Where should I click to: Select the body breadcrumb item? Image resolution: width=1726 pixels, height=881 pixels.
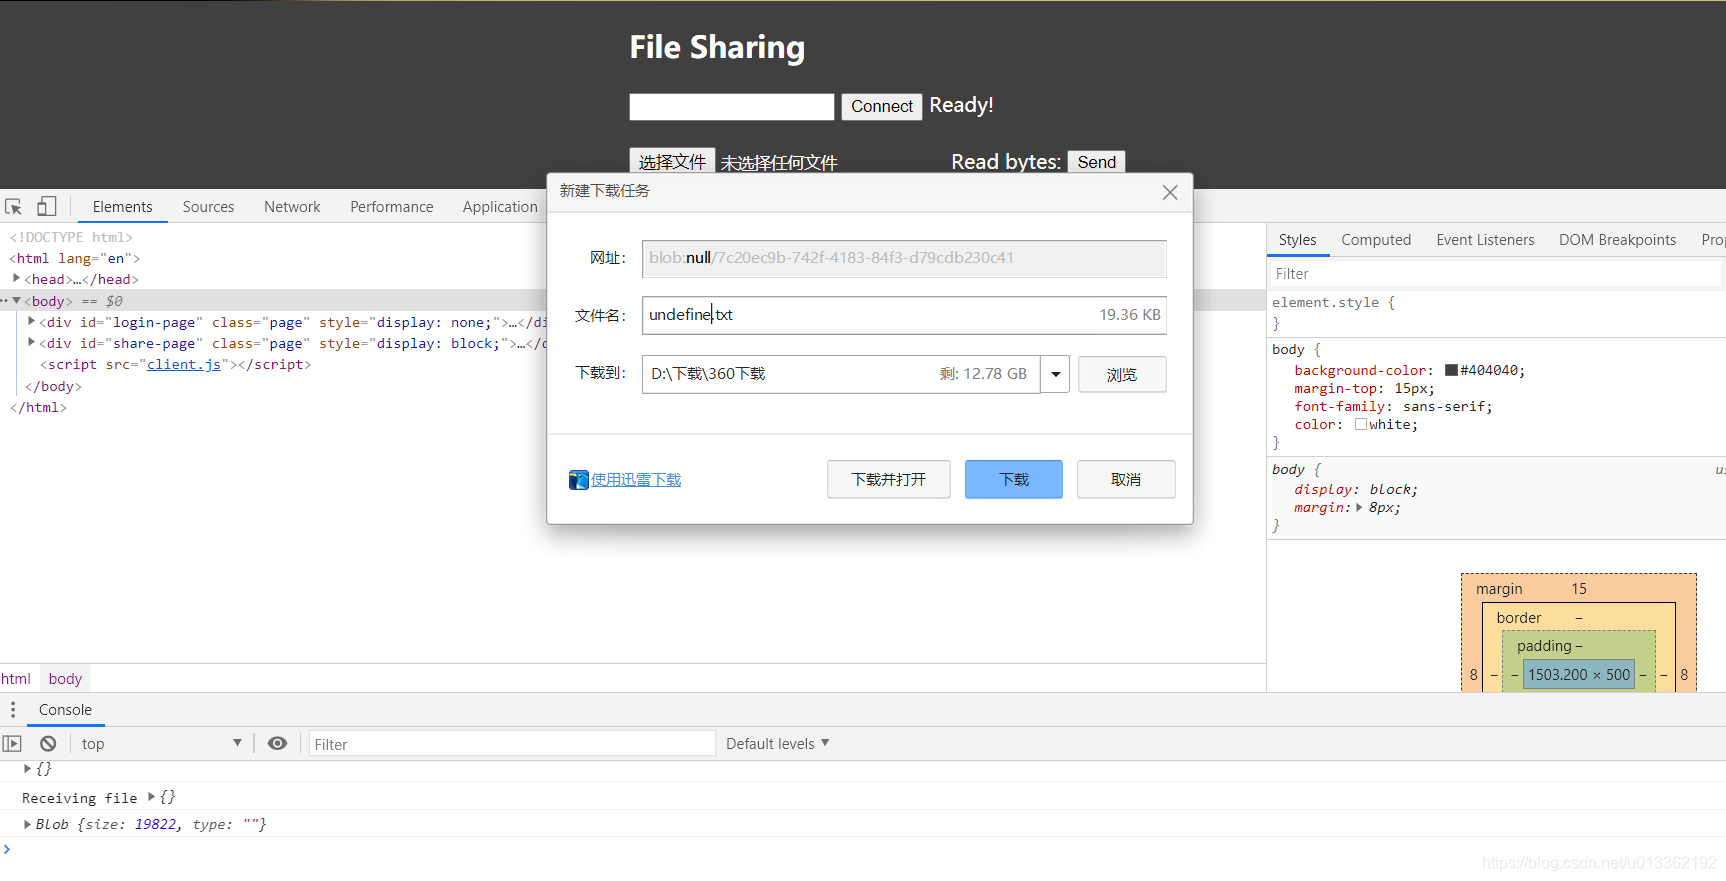pos(65,678)
